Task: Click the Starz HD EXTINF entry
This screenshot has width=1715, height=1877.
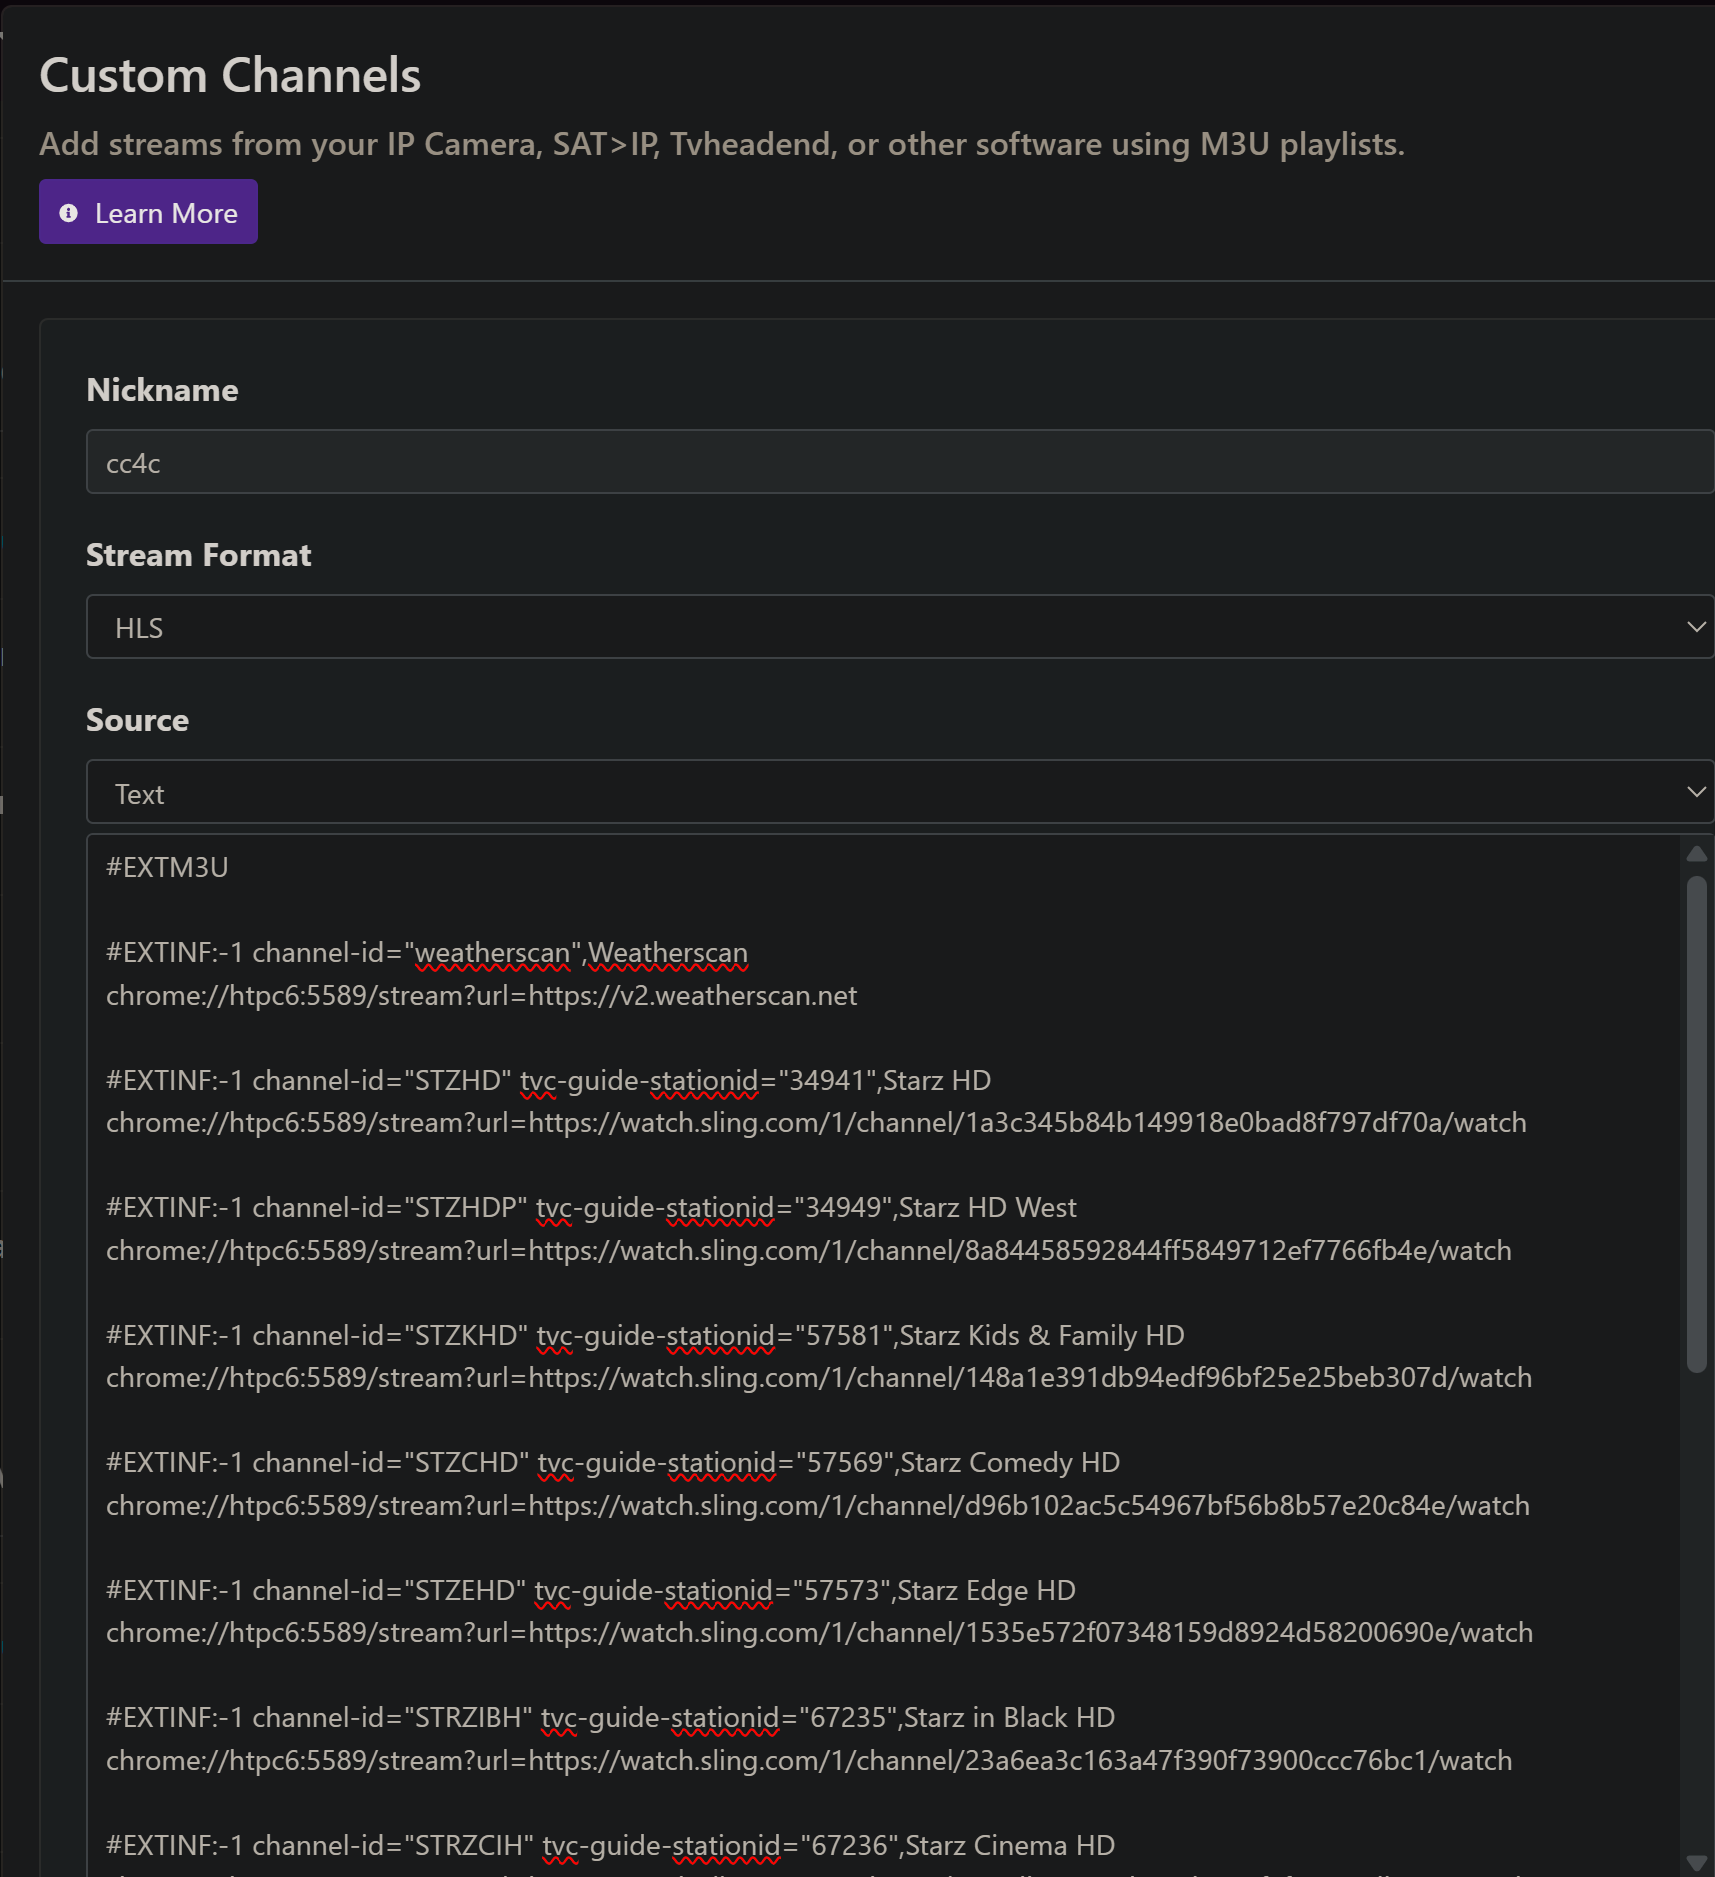Action: click(x=548, y=1081)
